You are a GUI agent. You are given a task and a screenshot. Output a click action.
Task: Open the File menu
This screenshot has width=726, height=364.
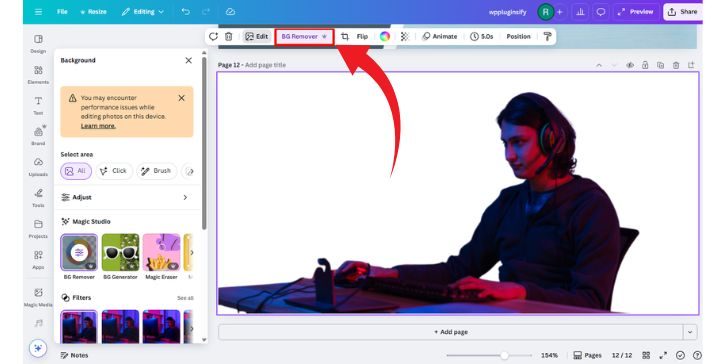coord(62,12)
